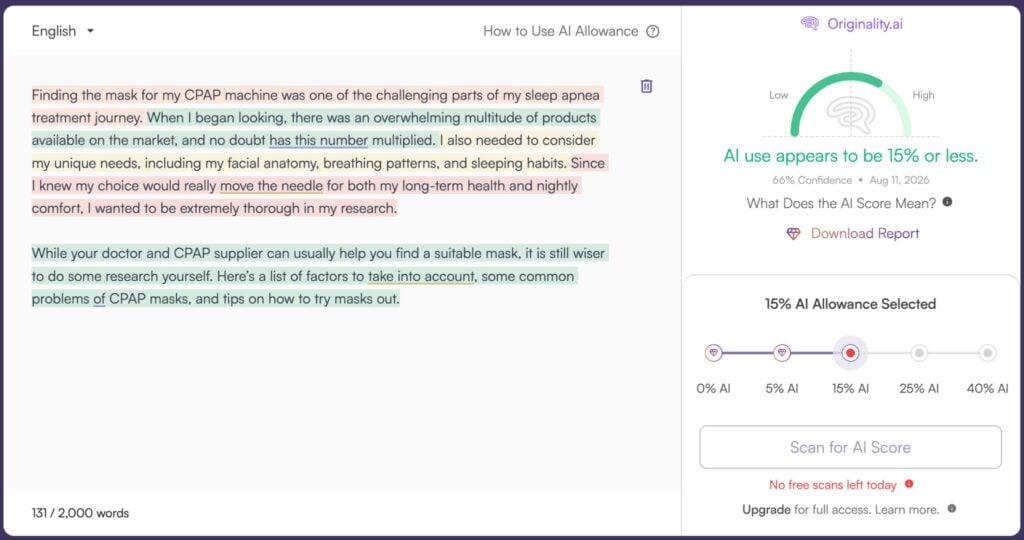Click the diamond icon beside Download Report

pyautogui.click(x=793, y=234)
